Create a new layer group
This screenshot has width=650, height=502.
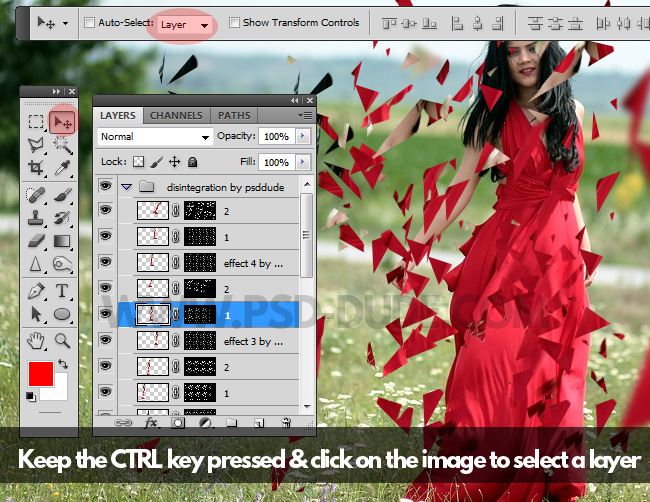tap(232, 423)
